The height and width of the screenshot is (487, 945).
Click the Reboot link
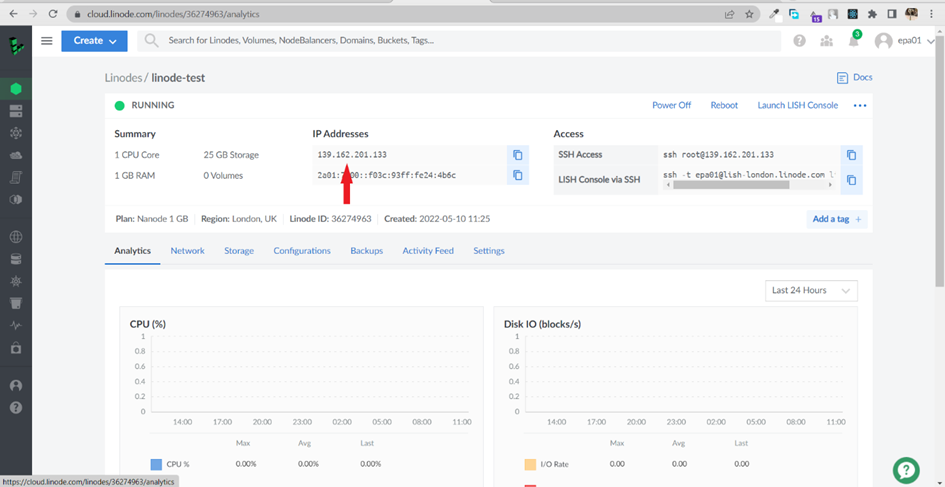pyautogui.click(x=724, y=105)
